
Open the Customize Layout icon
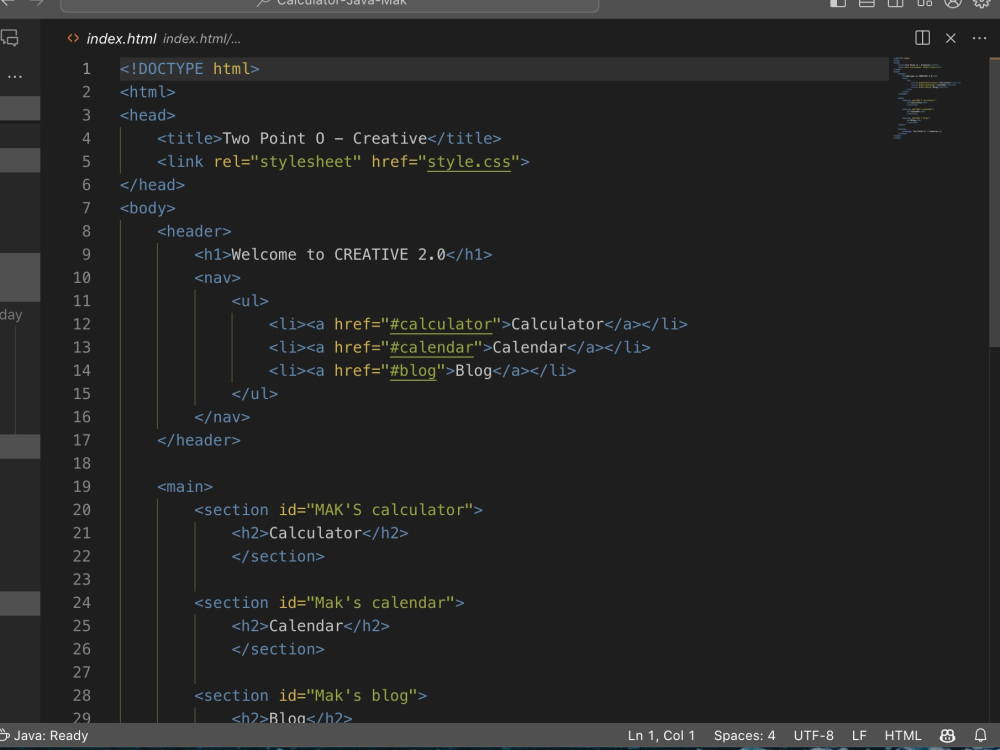(924, 3)
